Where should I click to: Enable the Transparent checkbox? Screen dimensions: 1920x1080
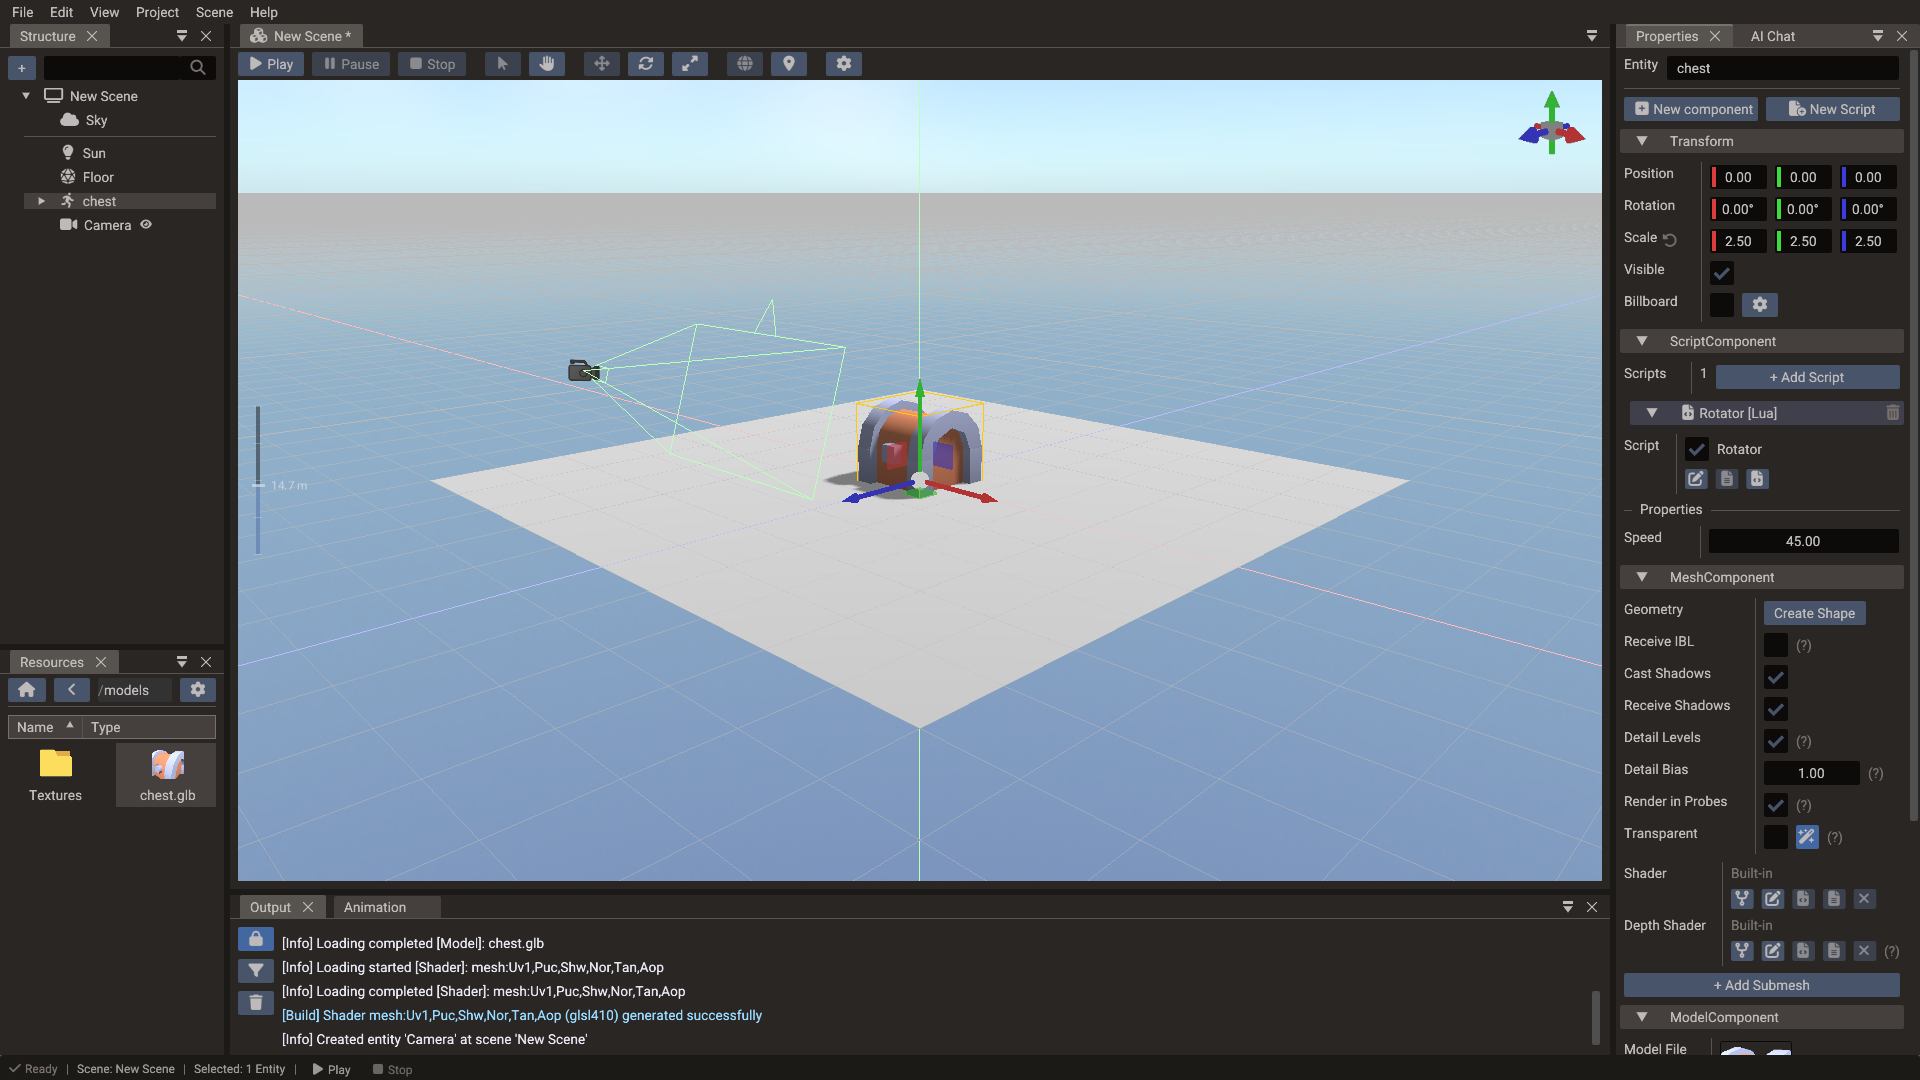[x=1776, y=836]
